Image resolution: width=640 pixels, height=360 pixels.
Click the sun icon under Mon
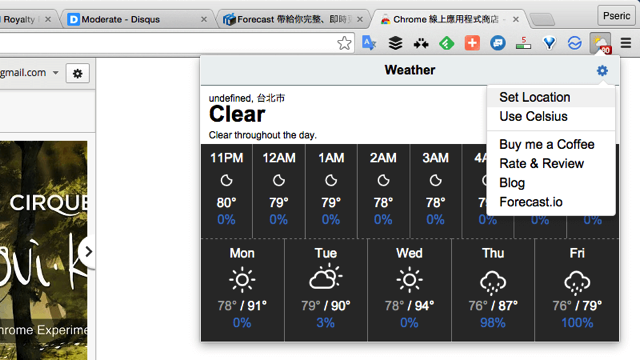click(242, 280)
